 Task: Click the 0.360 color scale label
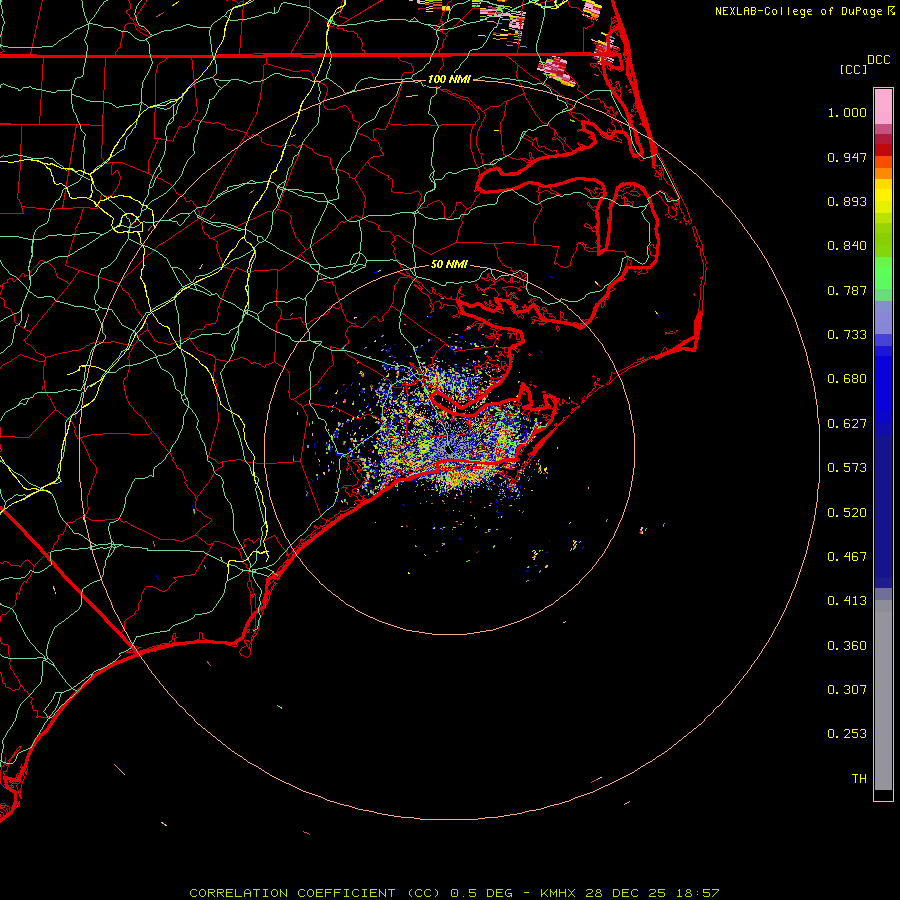[x=847, y=646]
